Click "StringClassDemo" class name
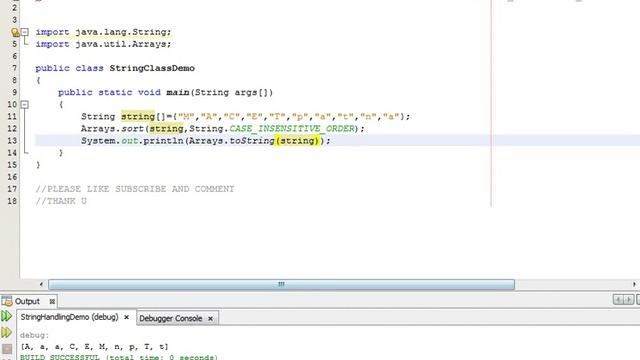 point(152,68)
